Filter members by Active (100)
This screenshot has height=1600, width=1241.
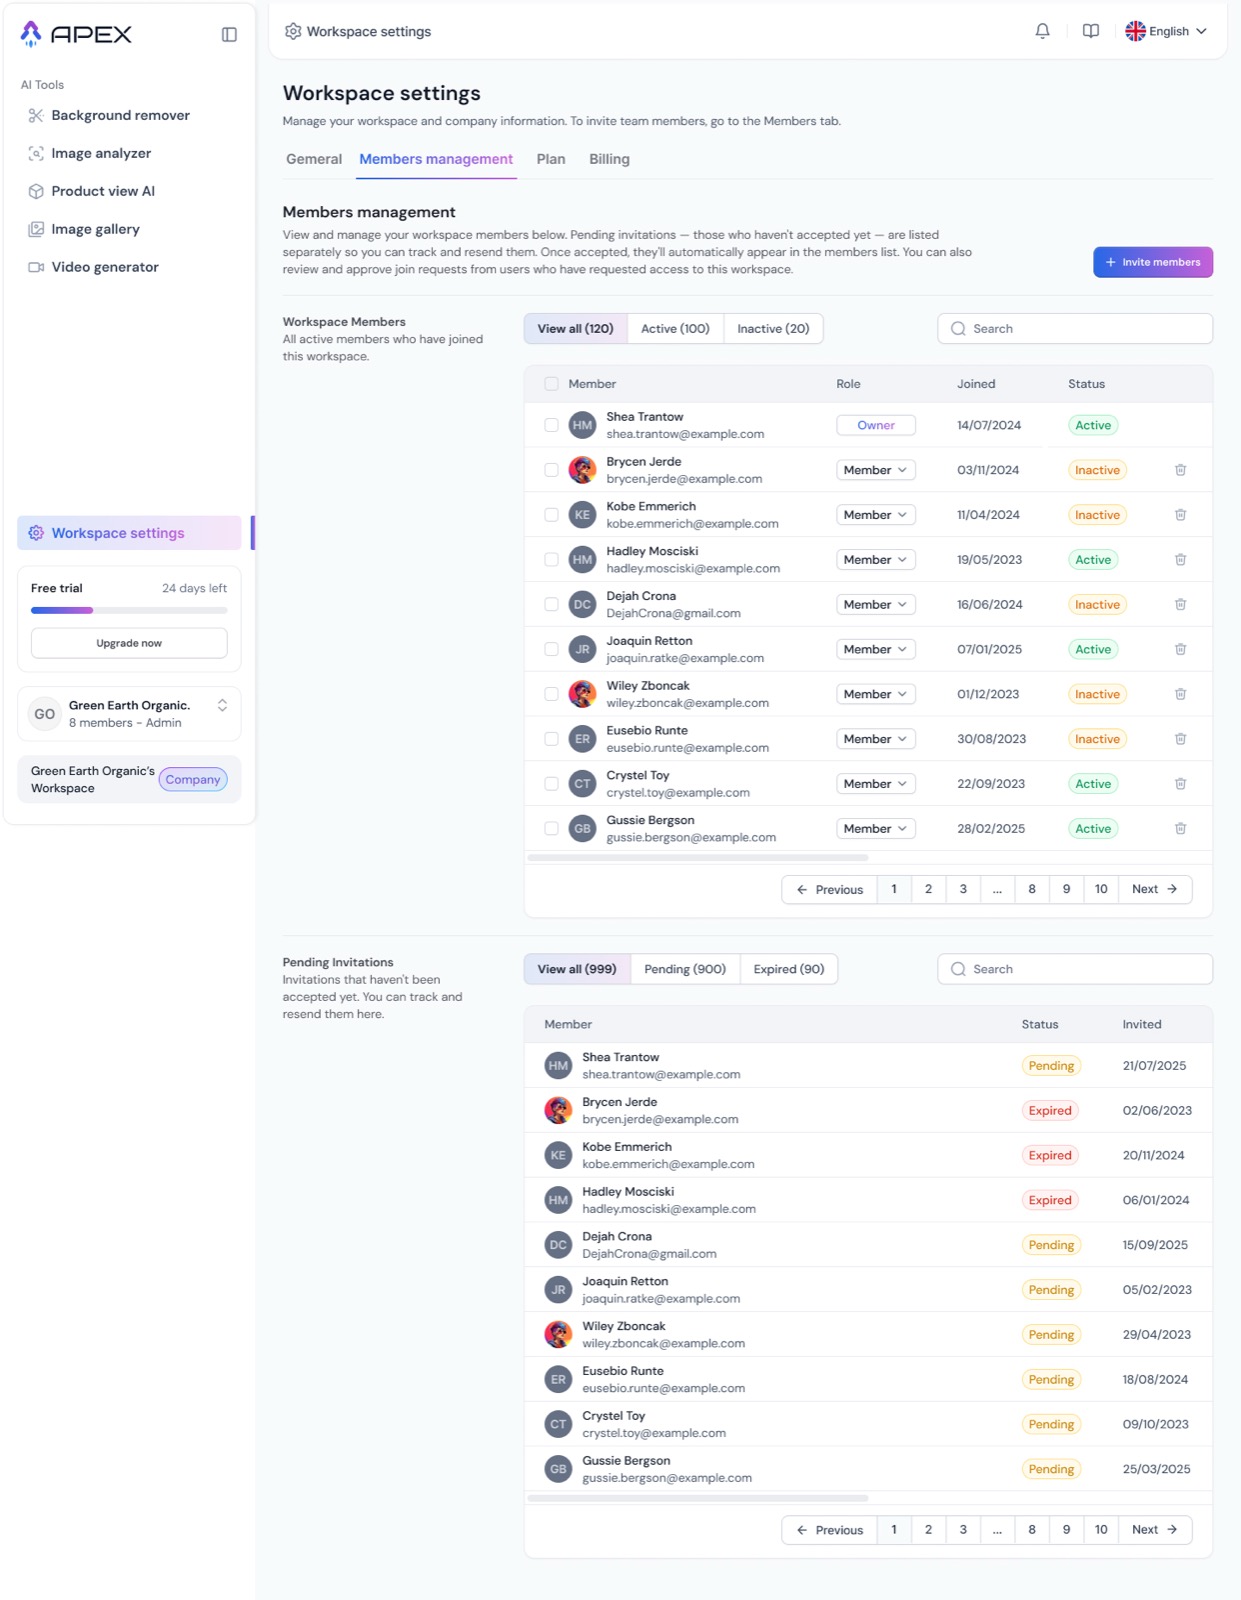click(x=675, y=329)
